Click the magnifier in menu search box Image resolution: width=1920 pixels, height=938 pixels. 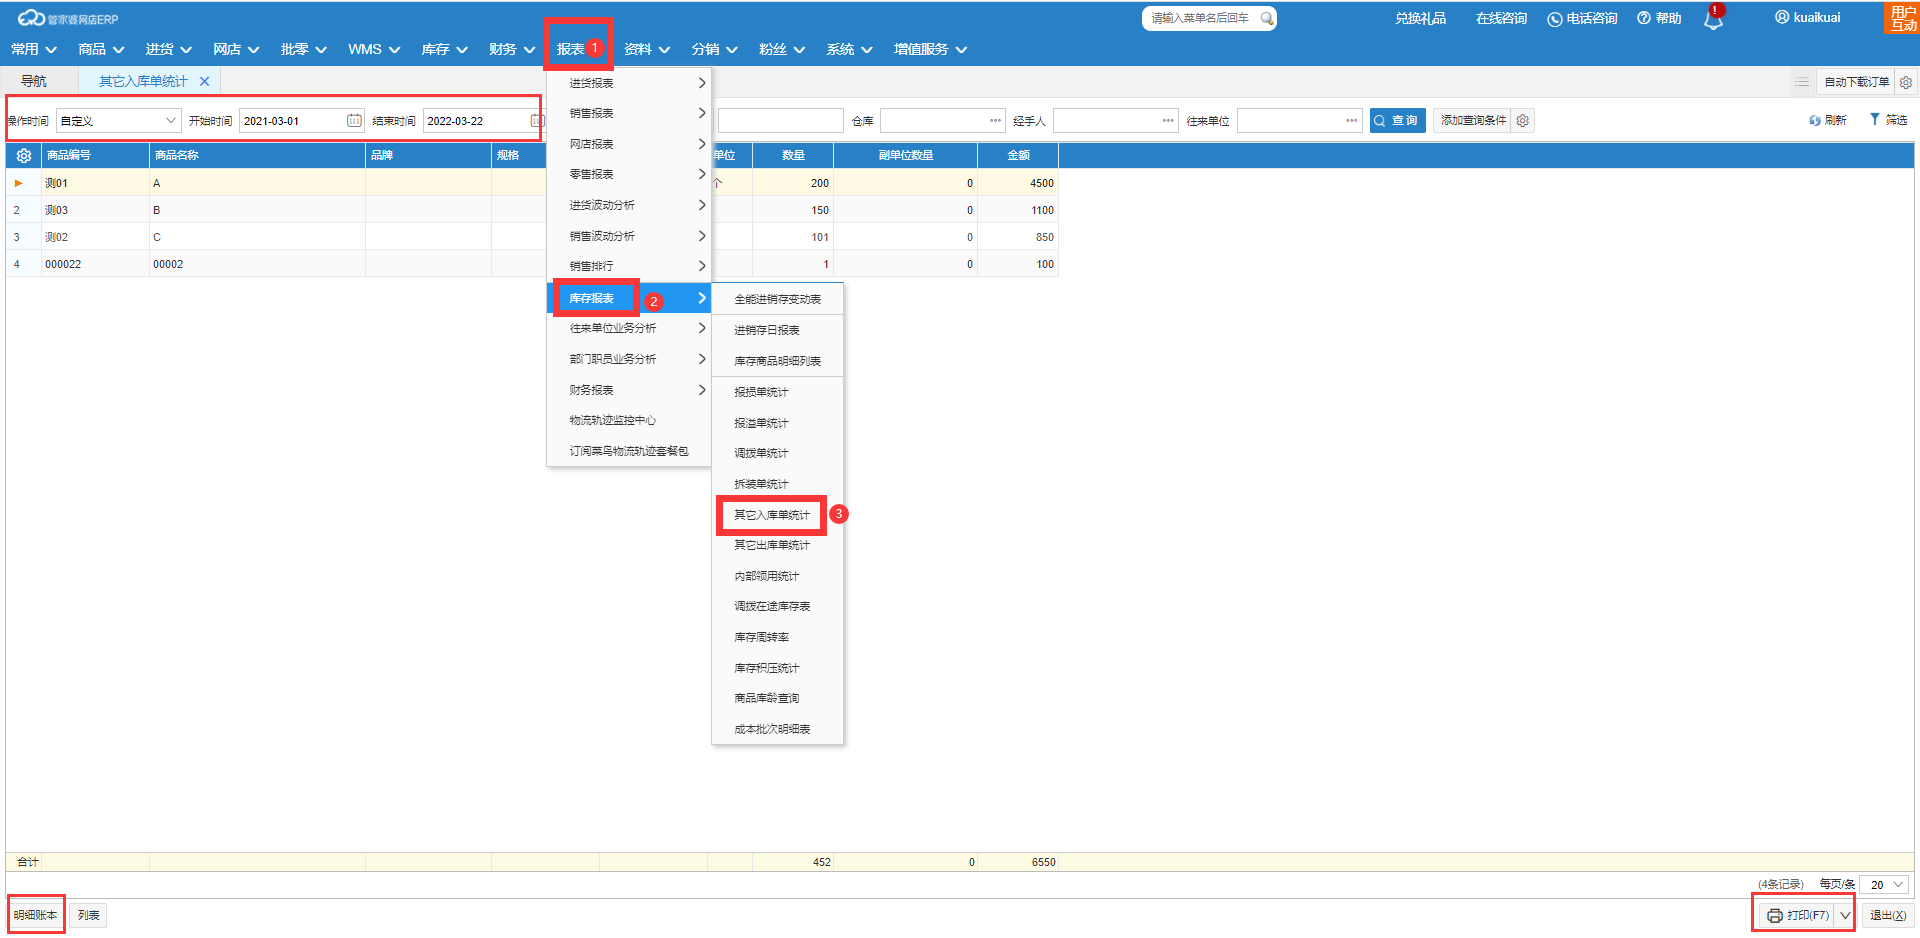point(1266,18)
